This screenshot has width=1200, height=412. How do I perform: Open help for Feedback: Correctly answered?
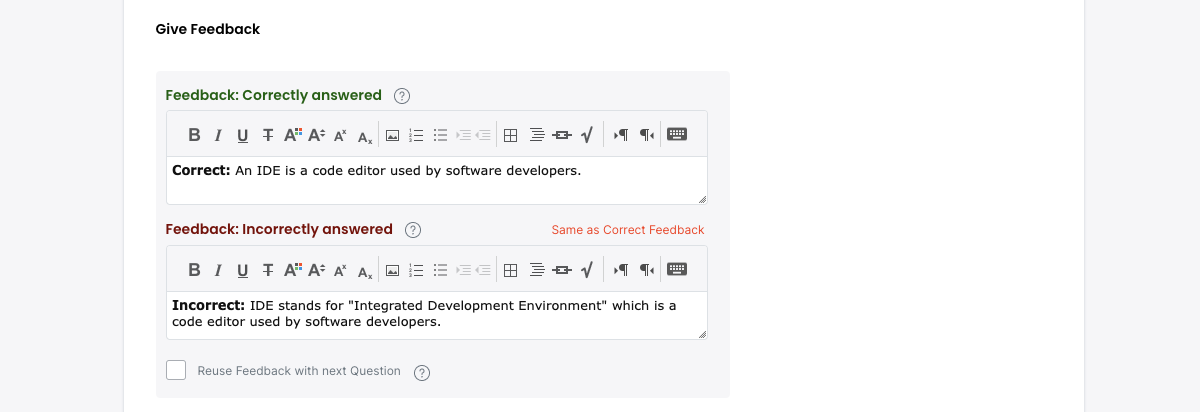point(402,96)
